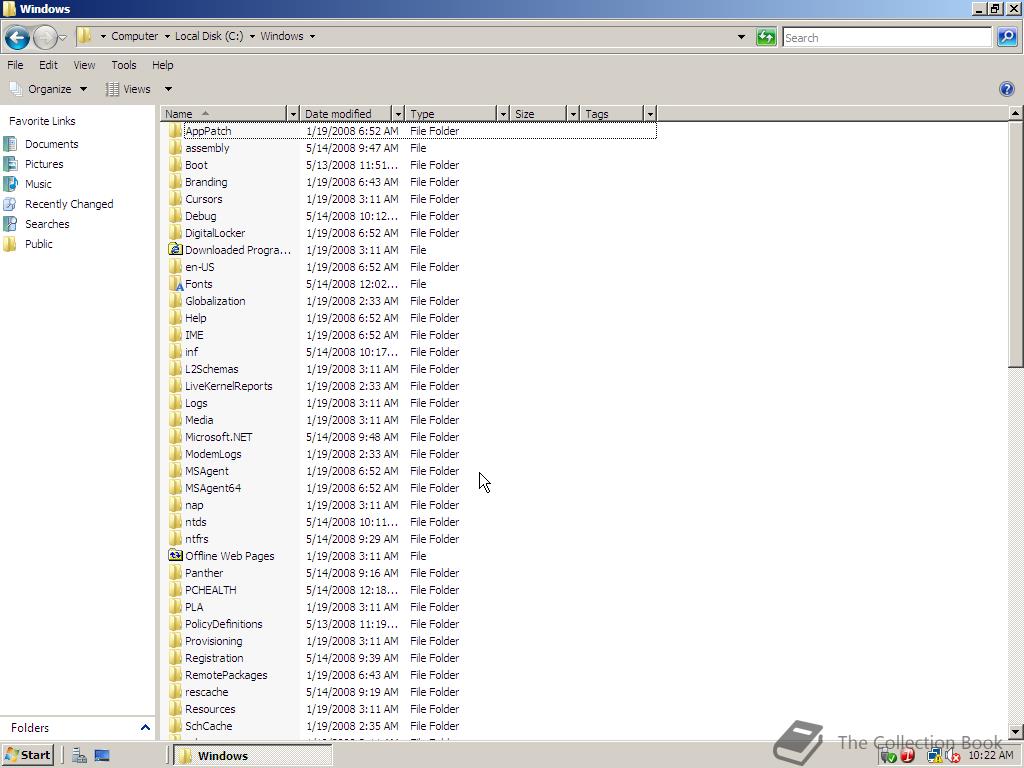Select the LiveKernelReports folder row
Viewport: 1024px width, 768px height.
click(411, 386)
